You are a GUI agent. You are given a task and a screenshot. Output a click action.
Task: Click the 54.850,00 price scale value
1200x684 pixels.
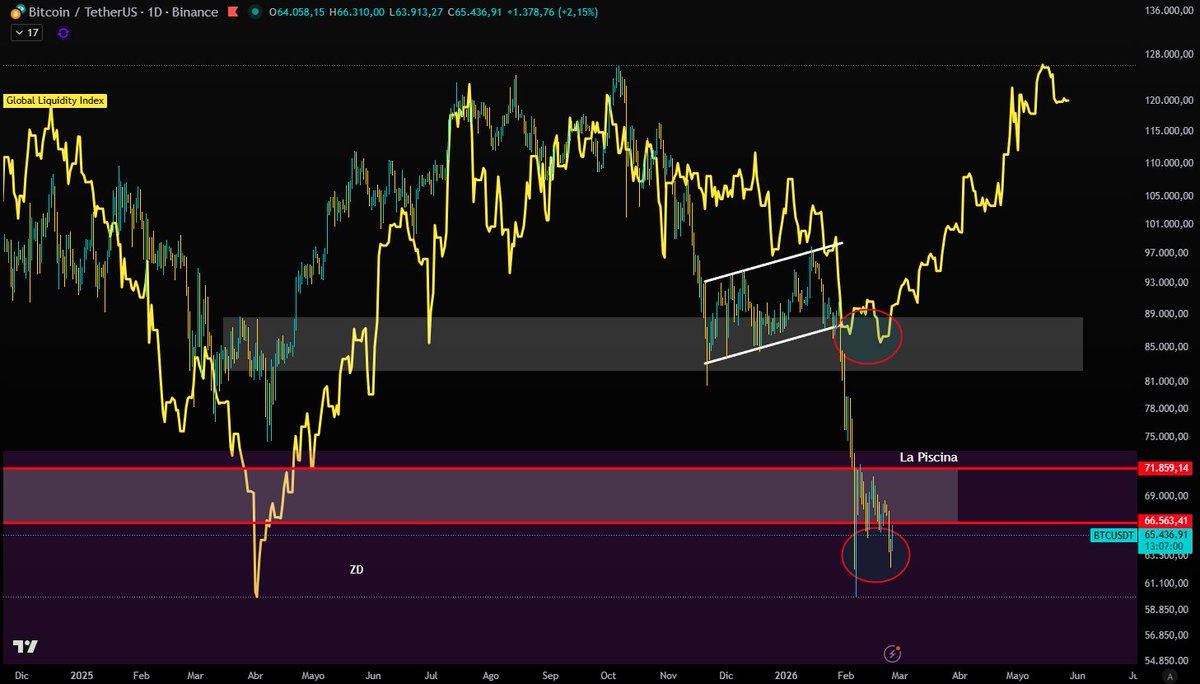(x=1167, y=661)
